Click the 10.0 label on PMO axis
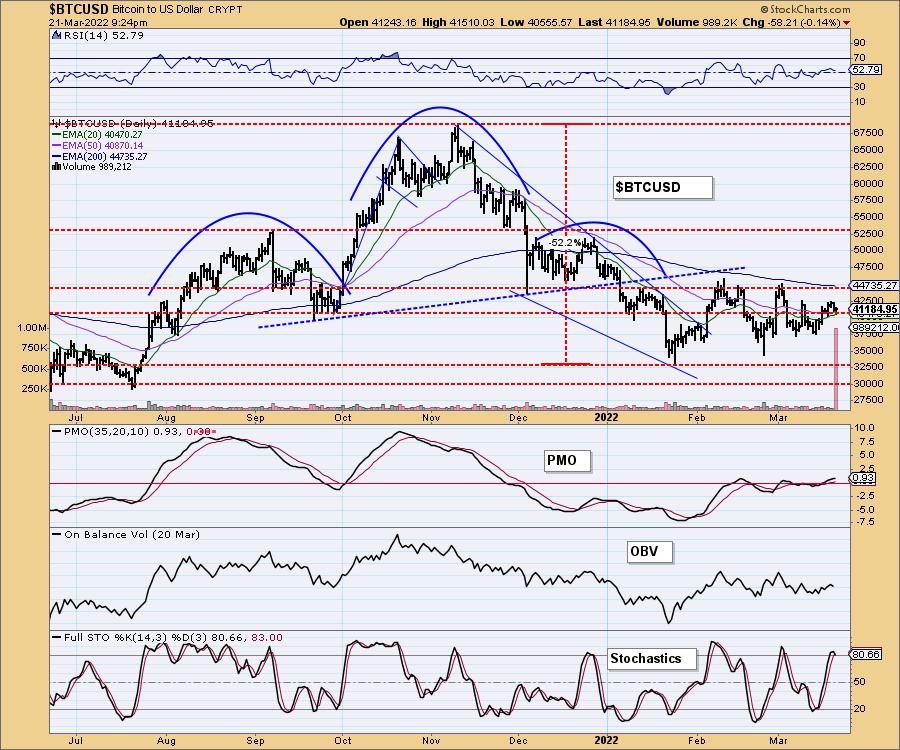The image size is (900, 750). tap(864, 428)
